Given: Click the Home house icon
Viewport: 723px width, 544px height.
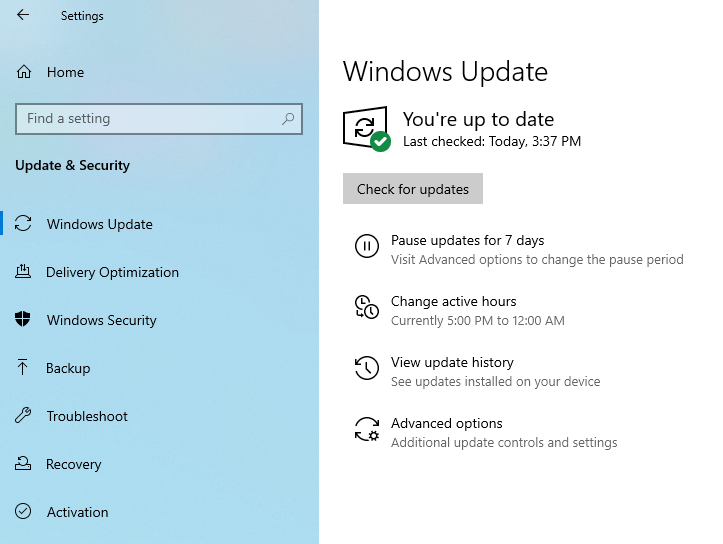Looking at the screenshot, I should [24, 72].
